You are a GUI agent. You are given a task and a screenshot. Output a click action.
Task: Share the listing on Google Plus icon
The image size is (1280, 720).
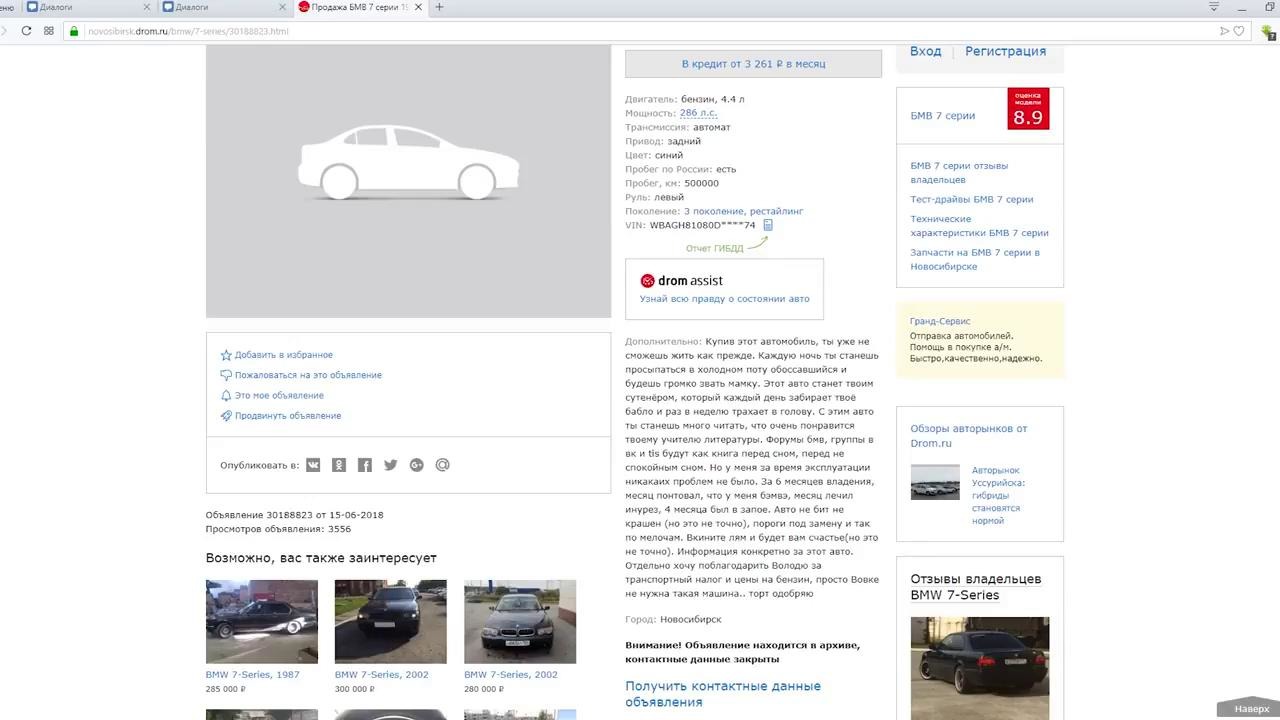pos(417,465)
